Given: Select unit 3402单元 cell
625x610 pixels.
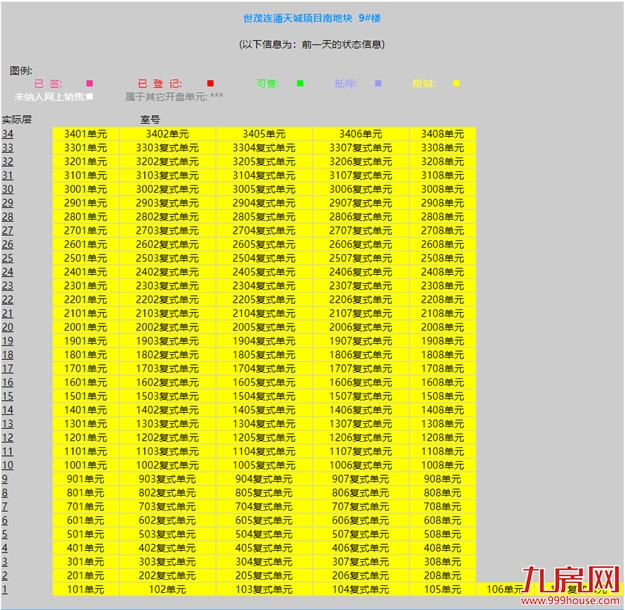Looking at the screenshot, I should click(167, 134).
